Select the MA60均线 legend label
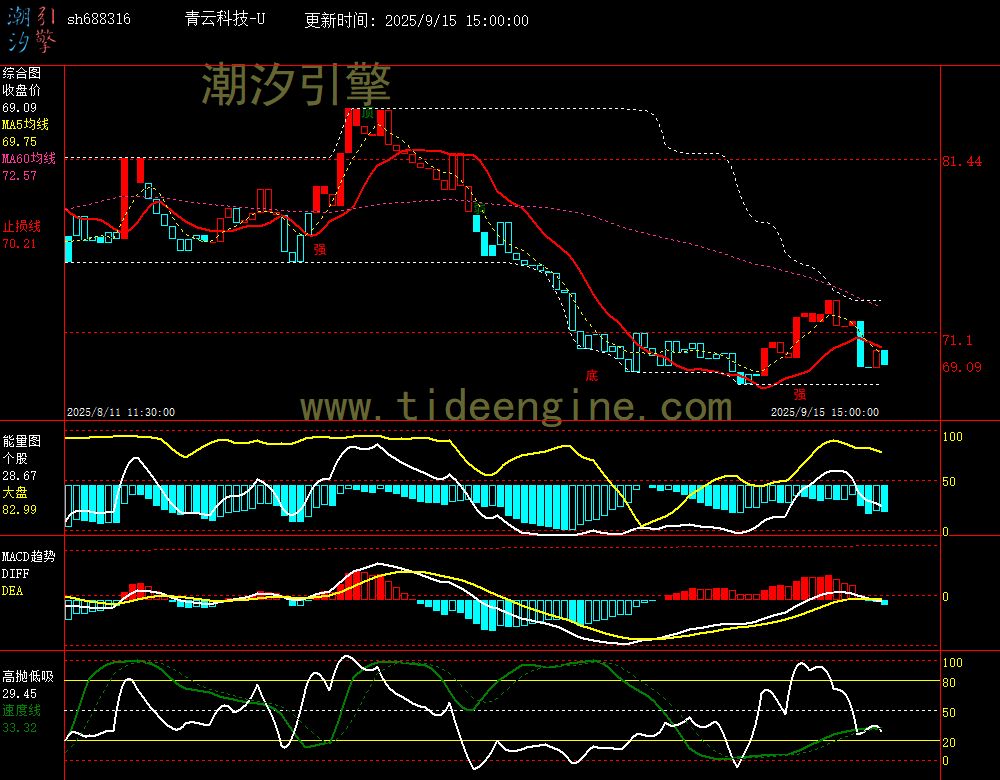 pos(29,158)
